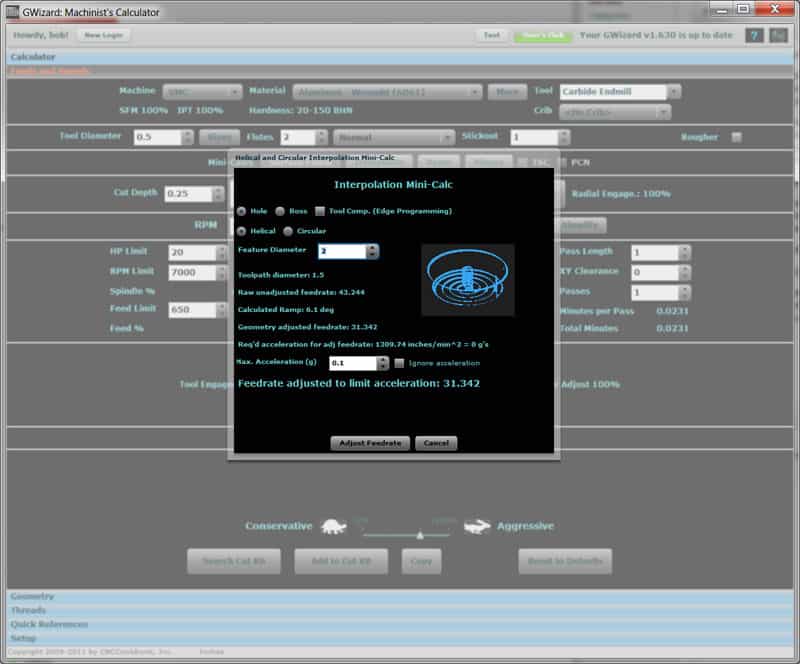
Task: Toggle the Rougher checkbox
Action: [x=736, y=137]
